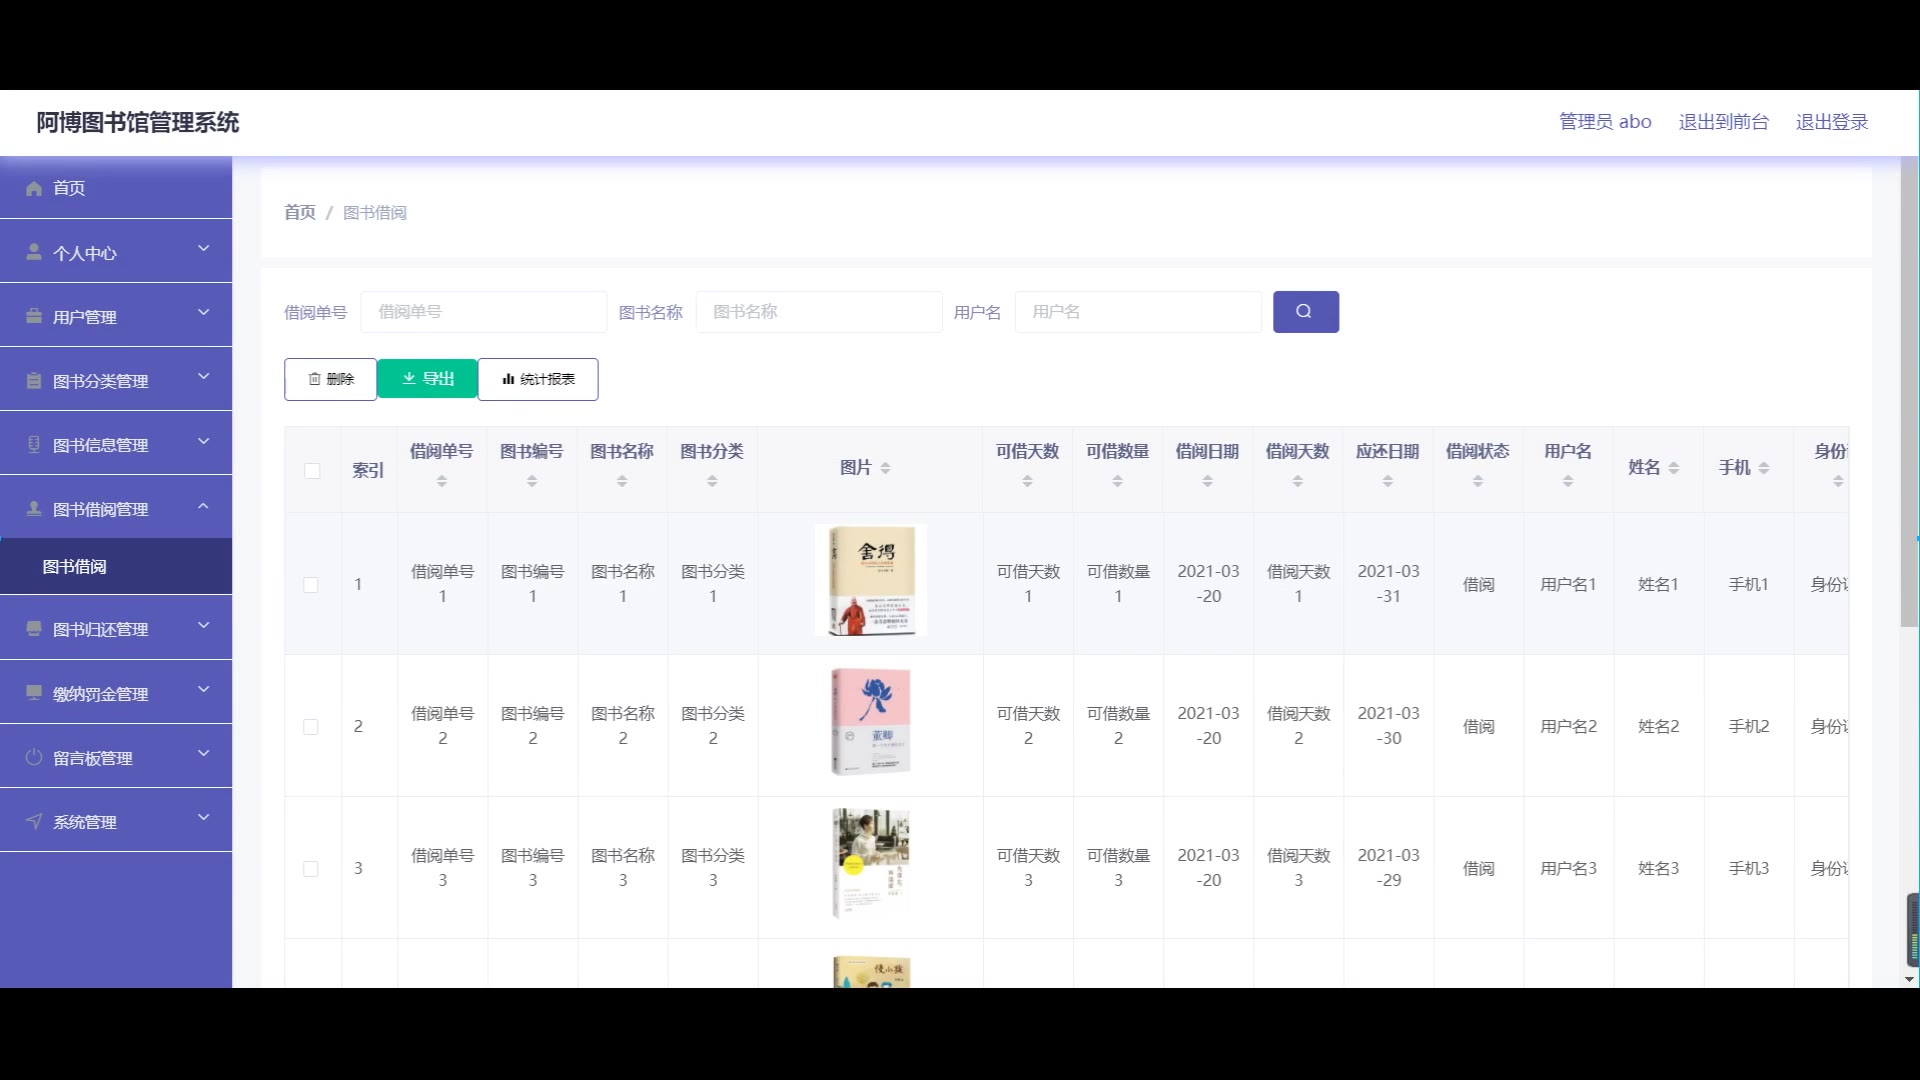Check the checkbox for row 1
1920x1080 pixels.
pyautogui.click(x=311, y=585)
